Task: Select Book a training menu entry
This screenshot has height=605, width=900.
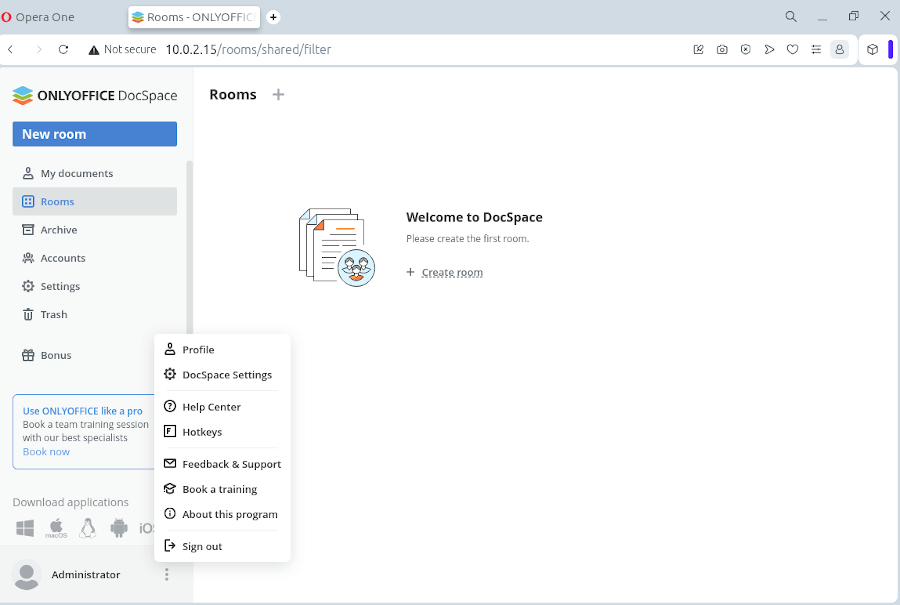Action: click(x=222, y=490)
